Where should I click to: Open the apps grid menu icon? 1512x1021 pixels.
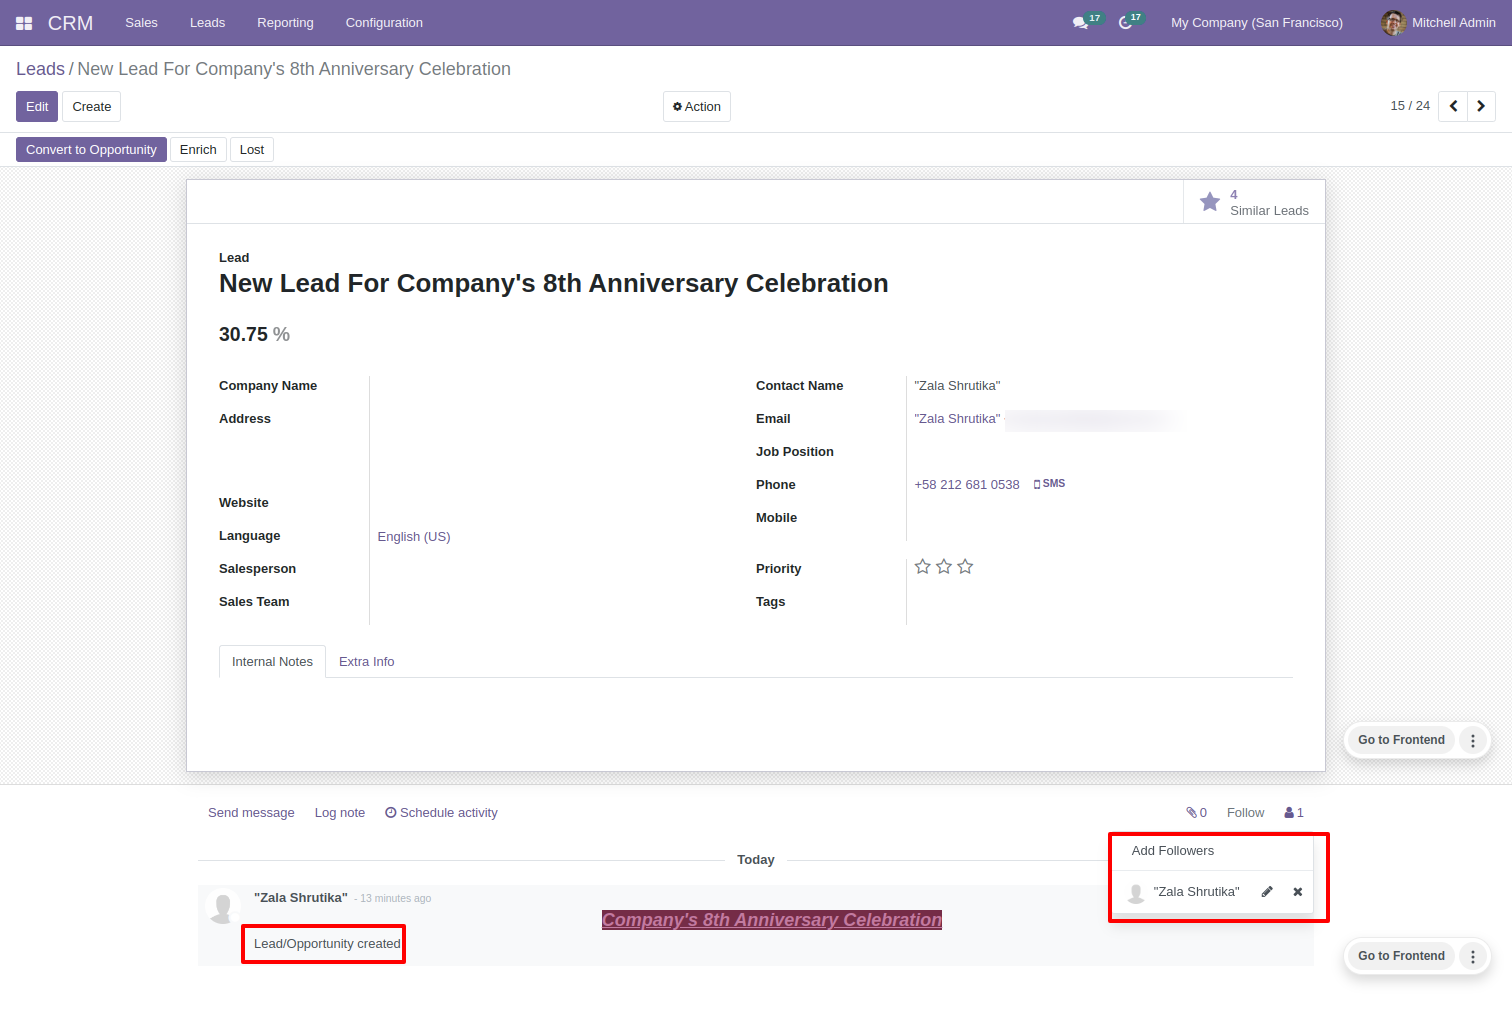pyautogui.click(x=24, y=23)
